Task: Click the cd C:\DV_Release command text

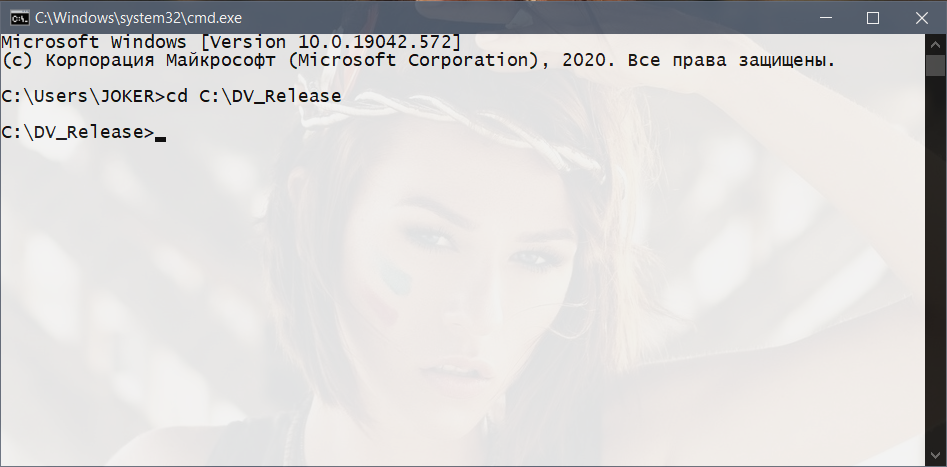Action: click(x=254, y=96)
